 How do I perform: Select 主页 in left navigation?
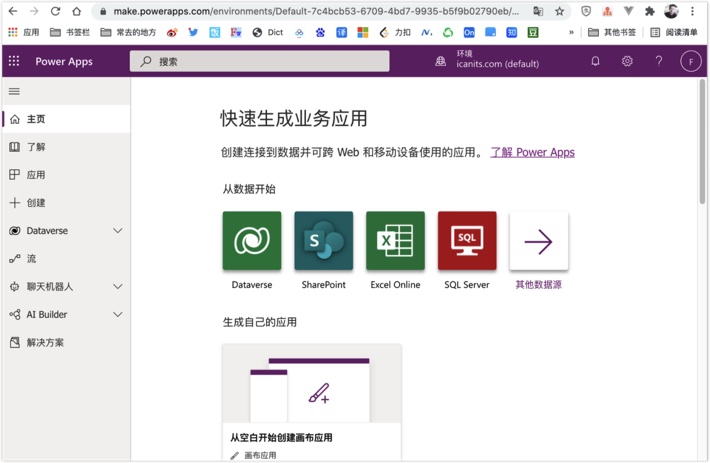[66, 119]
